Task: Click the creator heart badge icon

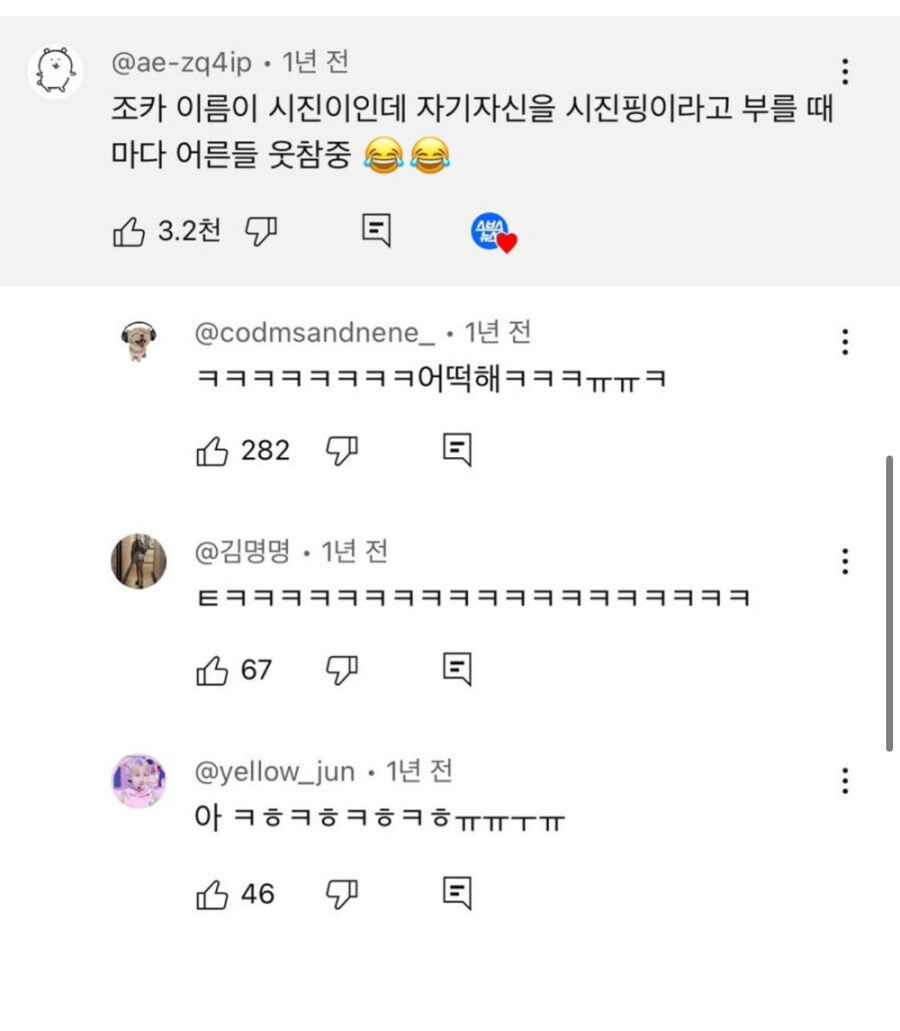Action: (493, 233)
